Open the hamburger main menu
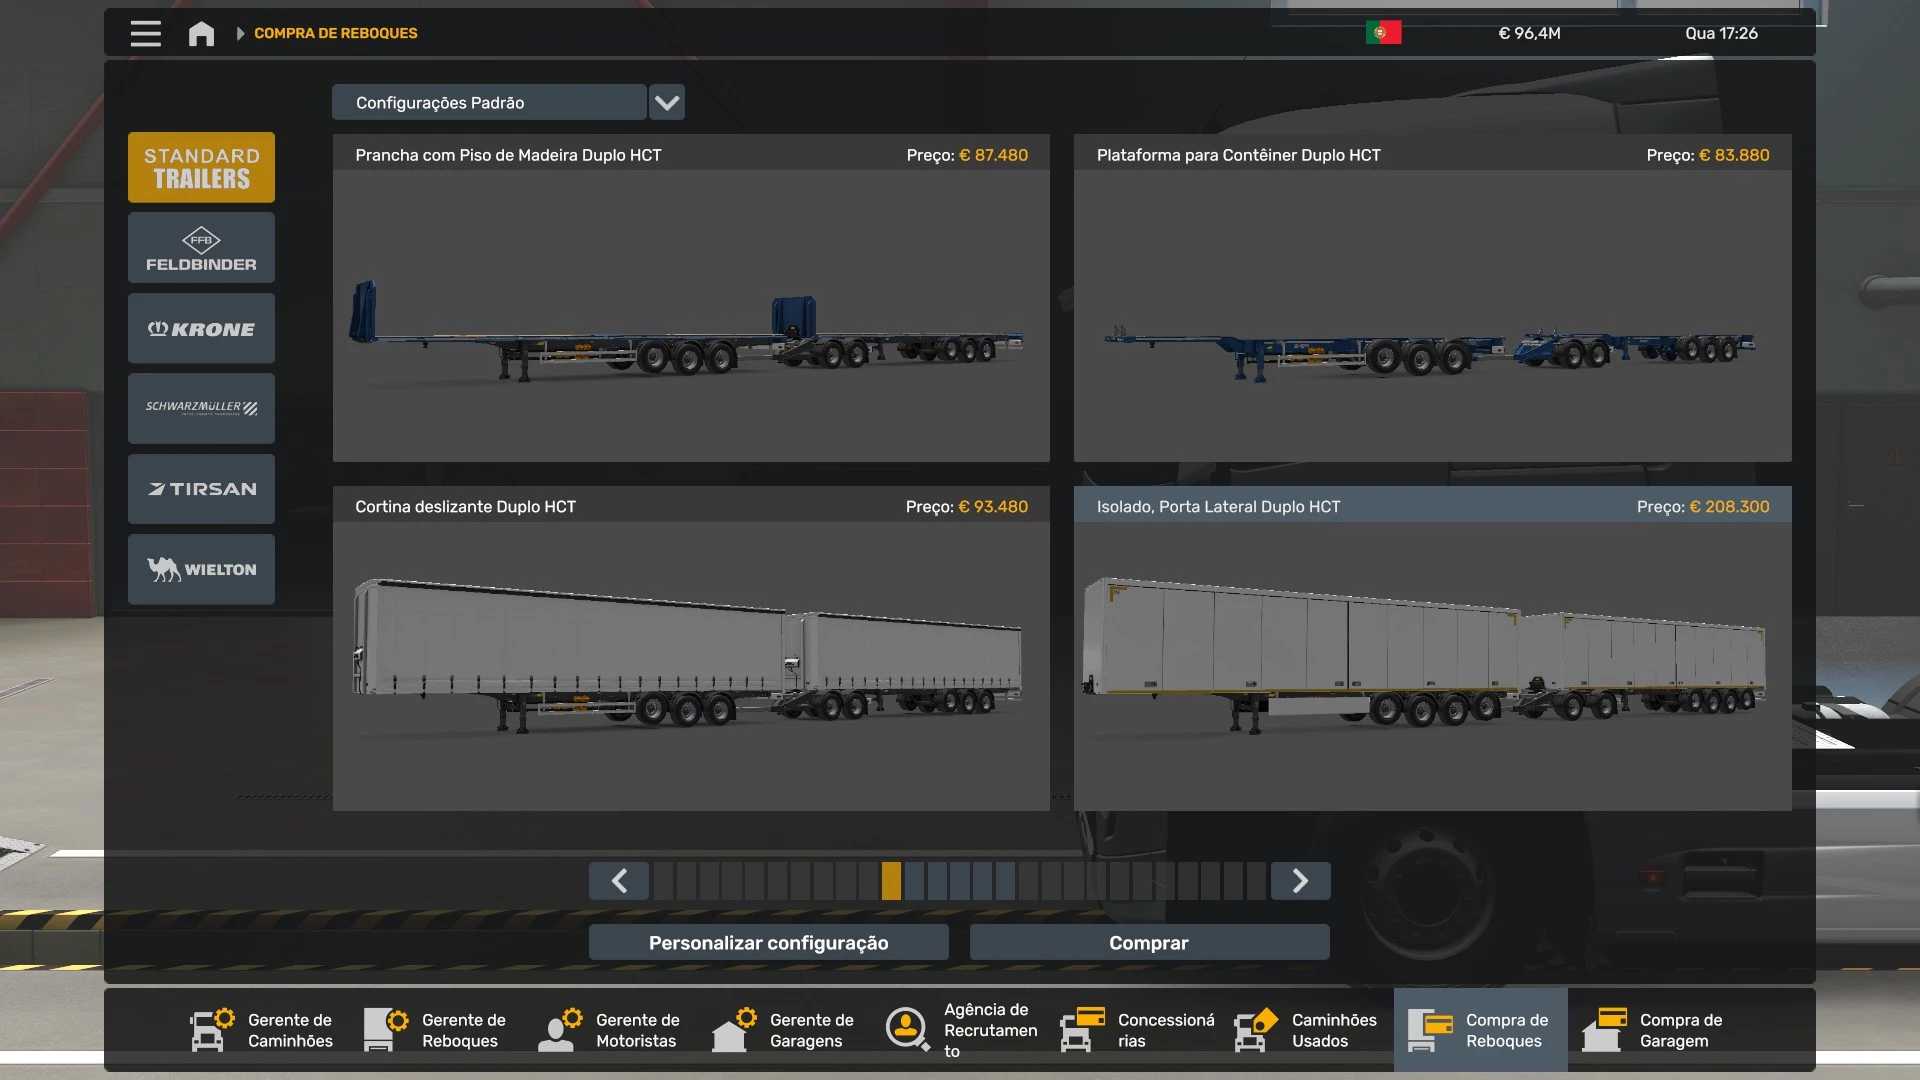1920x1080 pixels. coord(145,33)
